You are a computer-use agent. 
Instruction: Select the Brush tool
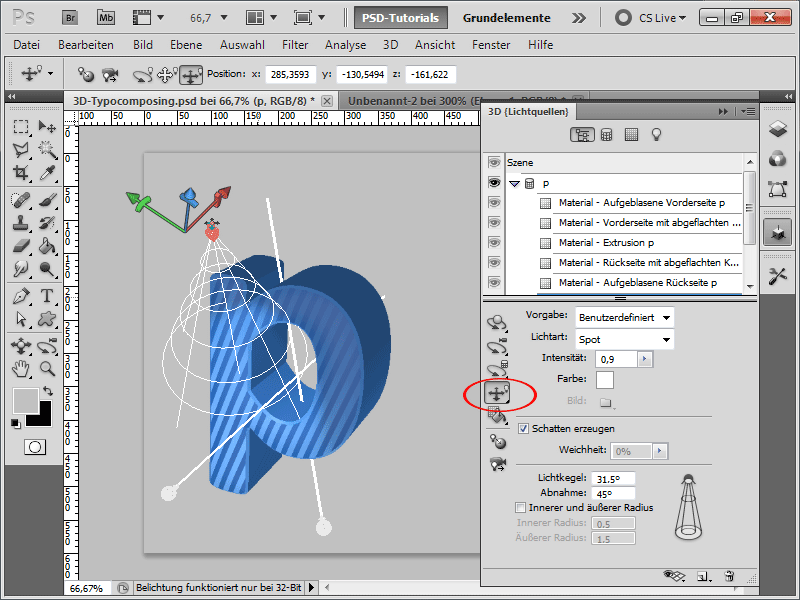point(47,200)
